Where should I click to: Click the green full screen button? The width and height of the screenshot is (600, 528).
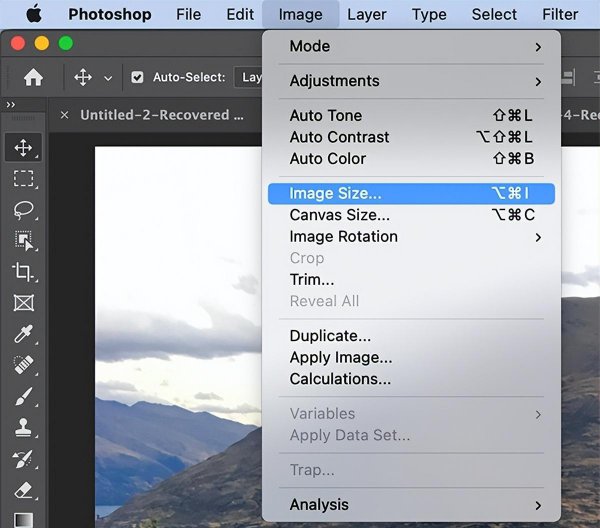[x=66, y=43]
